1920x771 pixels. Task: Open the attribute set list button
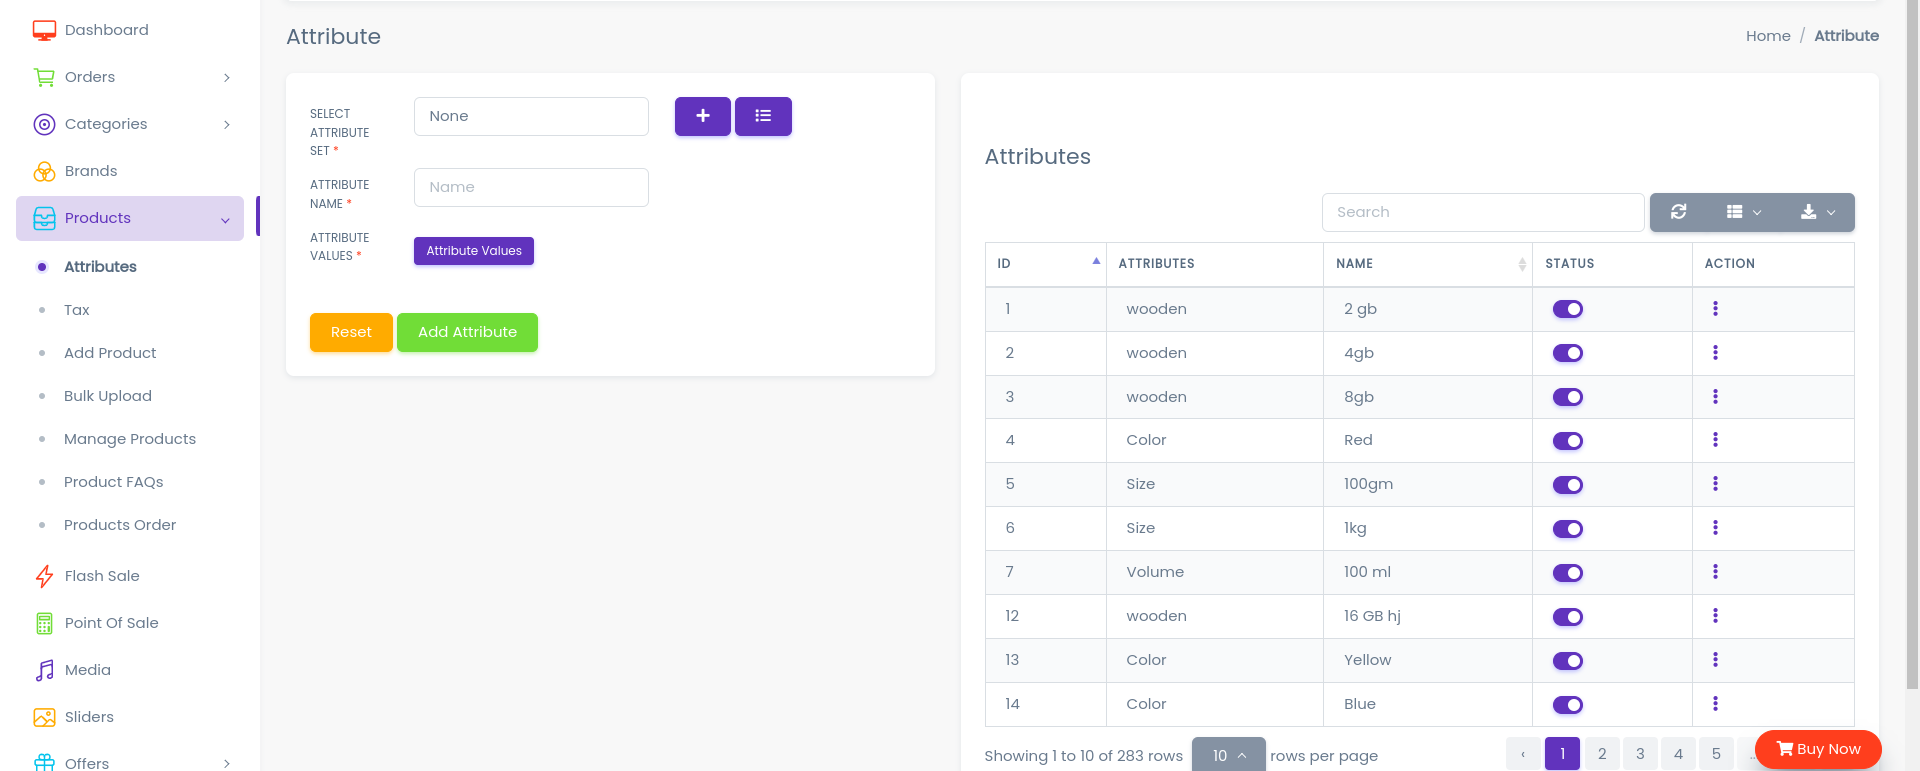763,116
